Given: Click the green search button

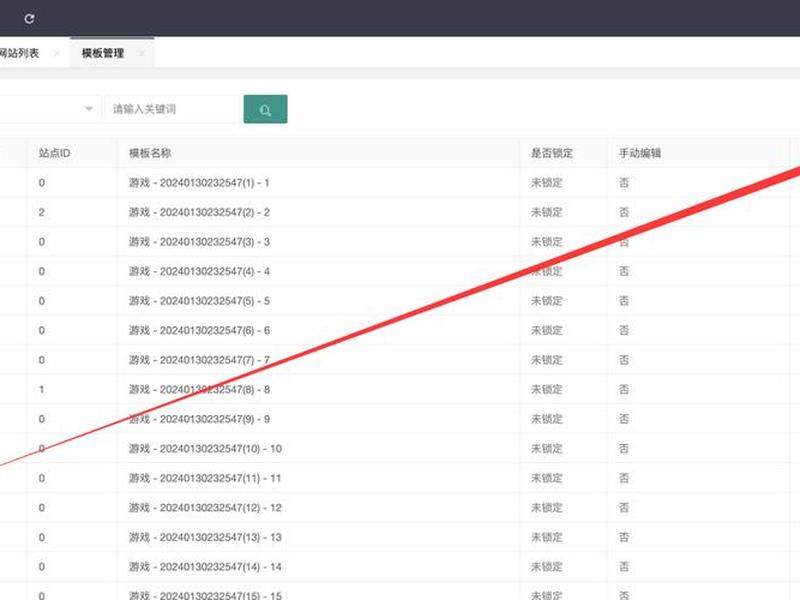Looking at the screenshot, I should click(265, 109).
